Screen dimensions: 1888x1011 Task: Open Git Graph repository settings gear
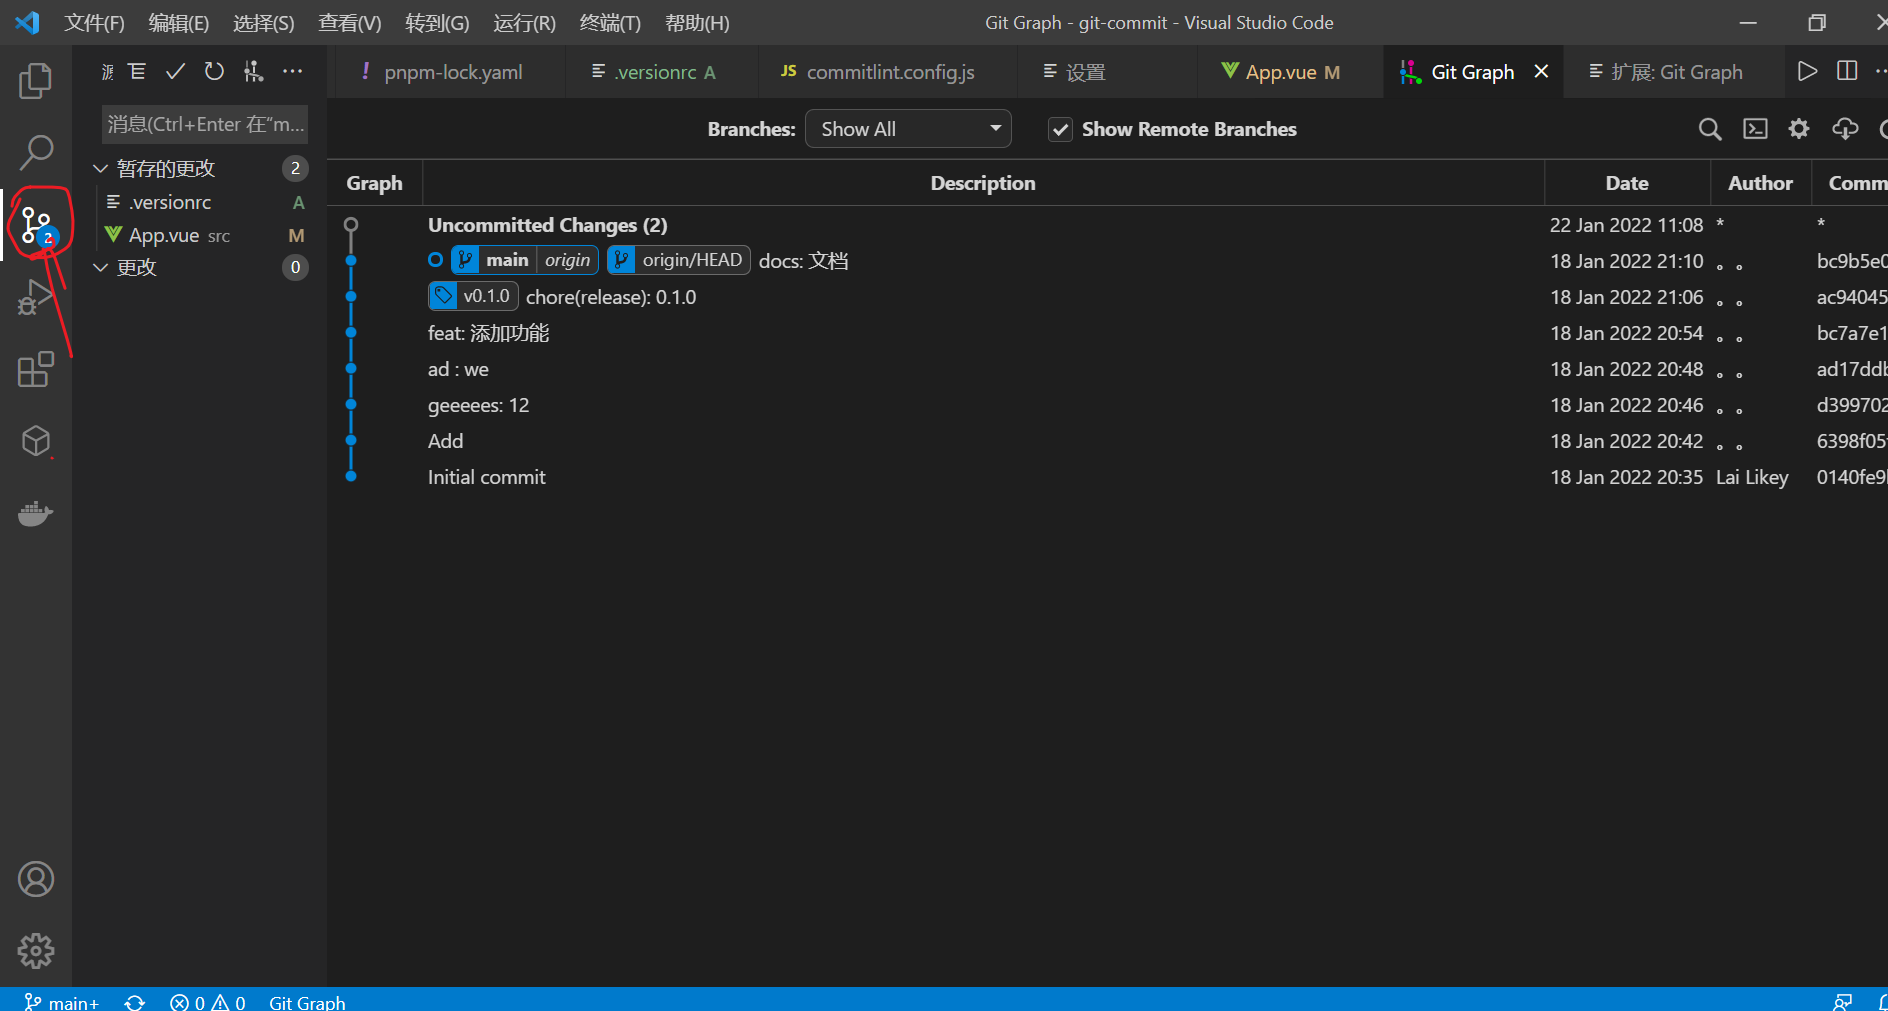coord(1799,129)
